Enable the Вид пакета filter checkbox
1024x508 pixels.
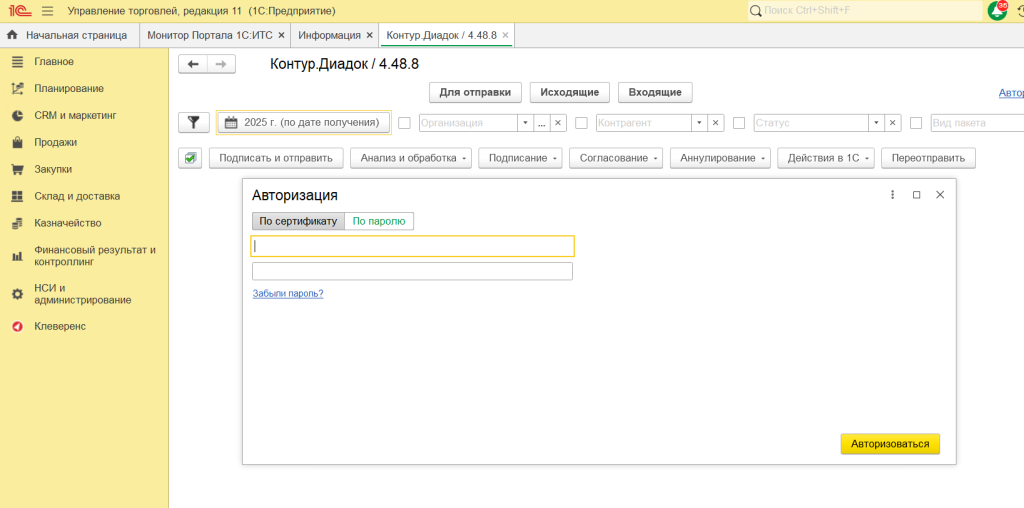[916, 123]
